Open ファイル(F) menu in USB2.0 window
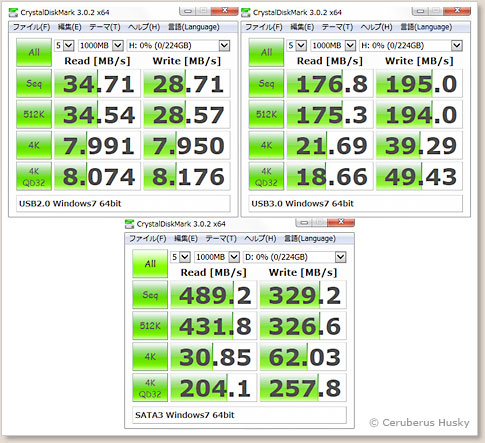This screenshot has width=485, height=443. [31, 27]
